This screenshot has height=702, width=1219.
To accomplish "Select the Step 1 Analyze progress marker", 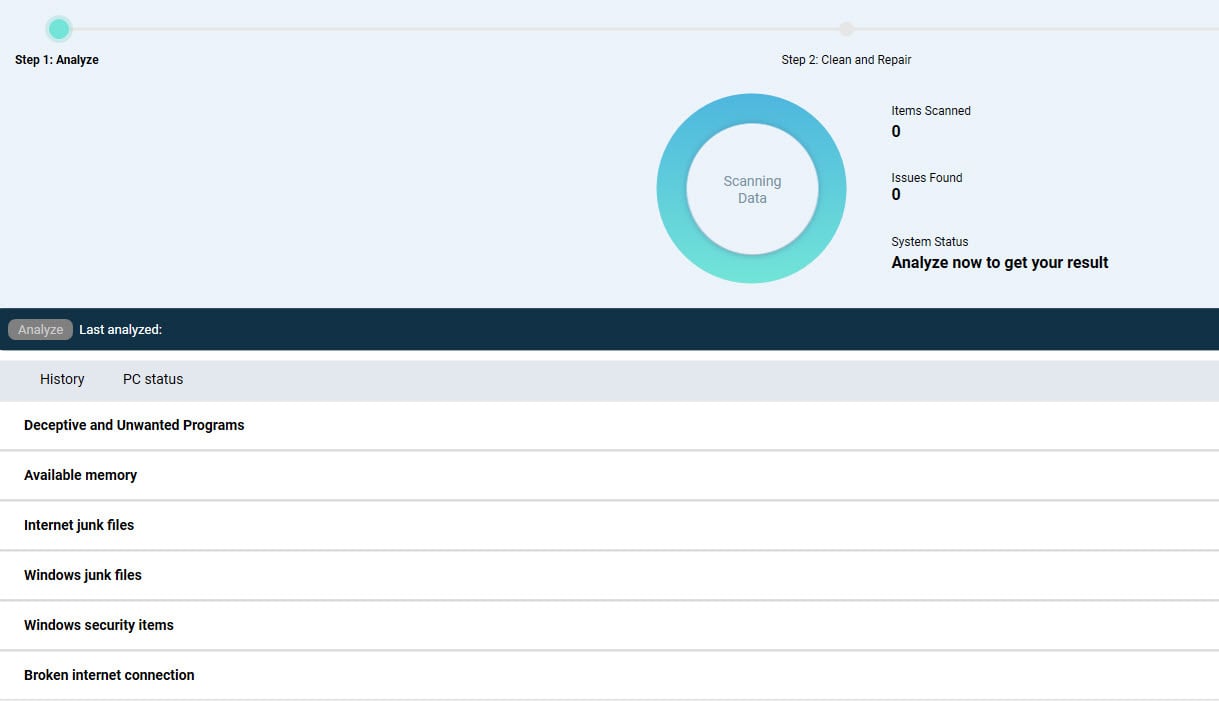I will coord(59,29).
